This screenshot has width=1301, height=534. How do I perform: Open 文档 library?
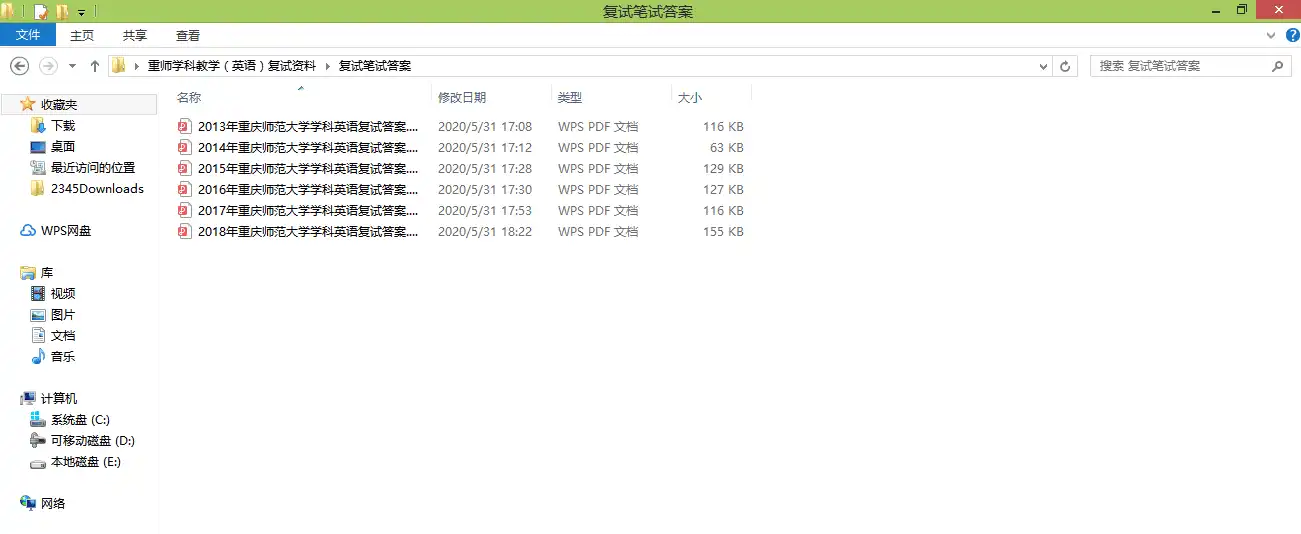[x=63, y=336]
